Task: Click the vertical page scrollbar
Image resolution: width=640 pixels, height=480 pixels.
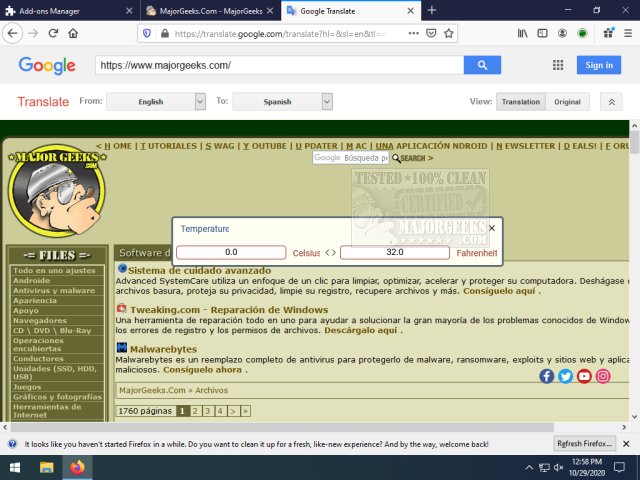Action: 634,141
